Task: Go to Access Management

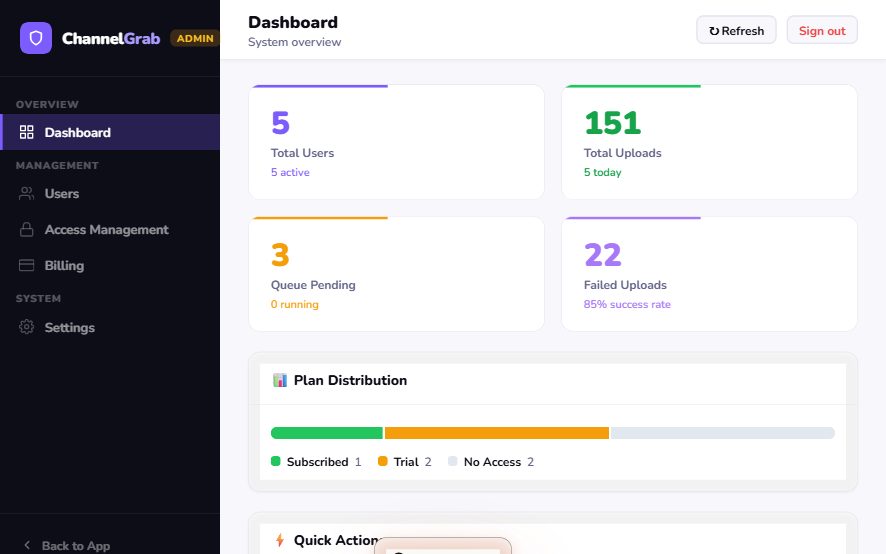Action: click(x=110, y=230)
